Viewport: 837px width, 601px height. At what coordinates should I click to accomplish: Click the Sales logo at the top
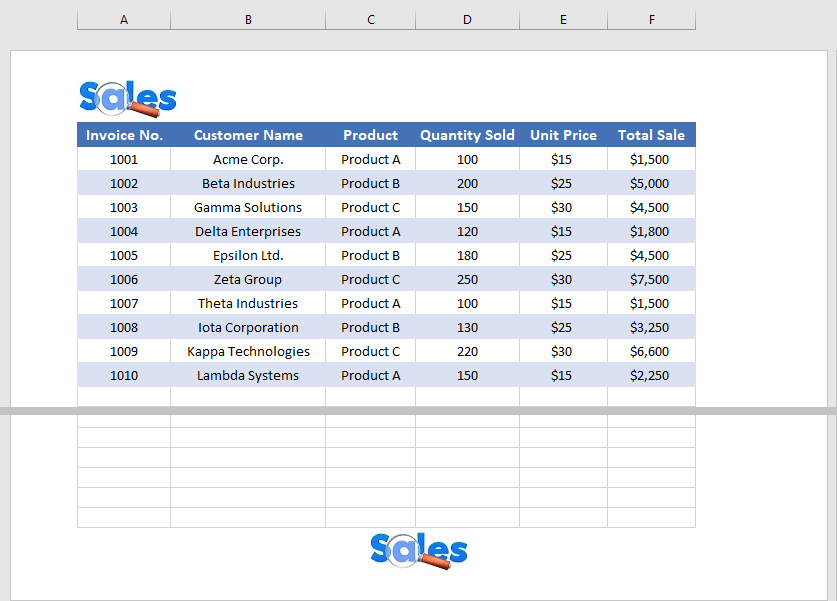126,97
